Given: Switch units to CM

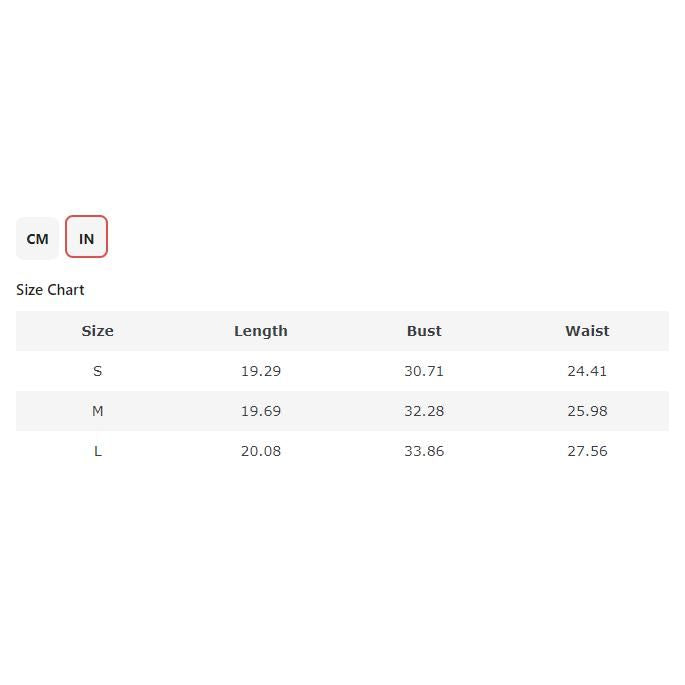Looking at the screenshot, I should point(37,238).
